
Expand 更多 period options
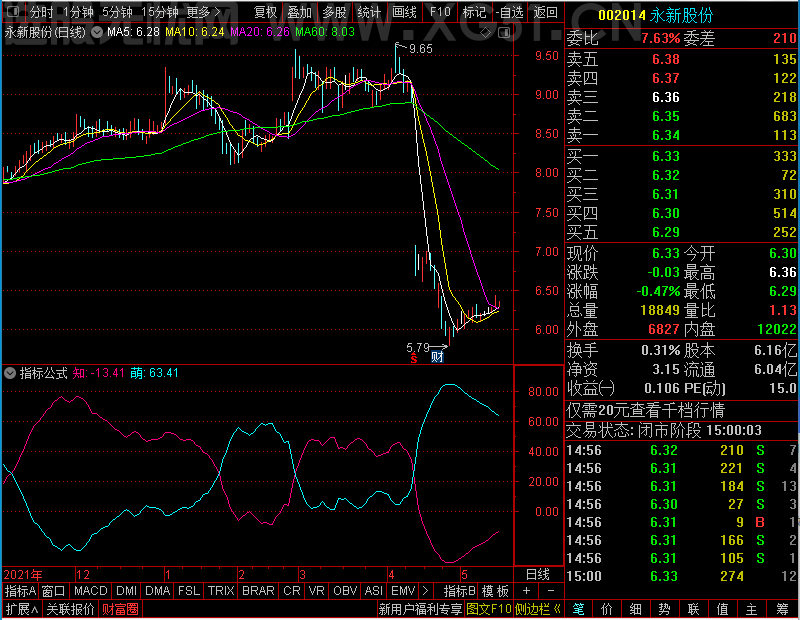tap(204, 12)
